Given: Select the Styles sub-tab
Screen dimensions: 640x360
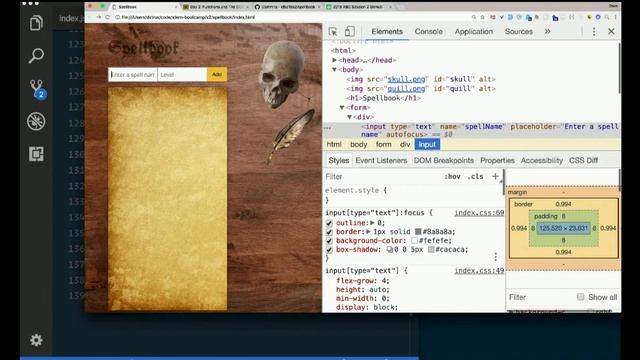Looking at the screenshot, I should pyautogui.click(x=339, y=160).
